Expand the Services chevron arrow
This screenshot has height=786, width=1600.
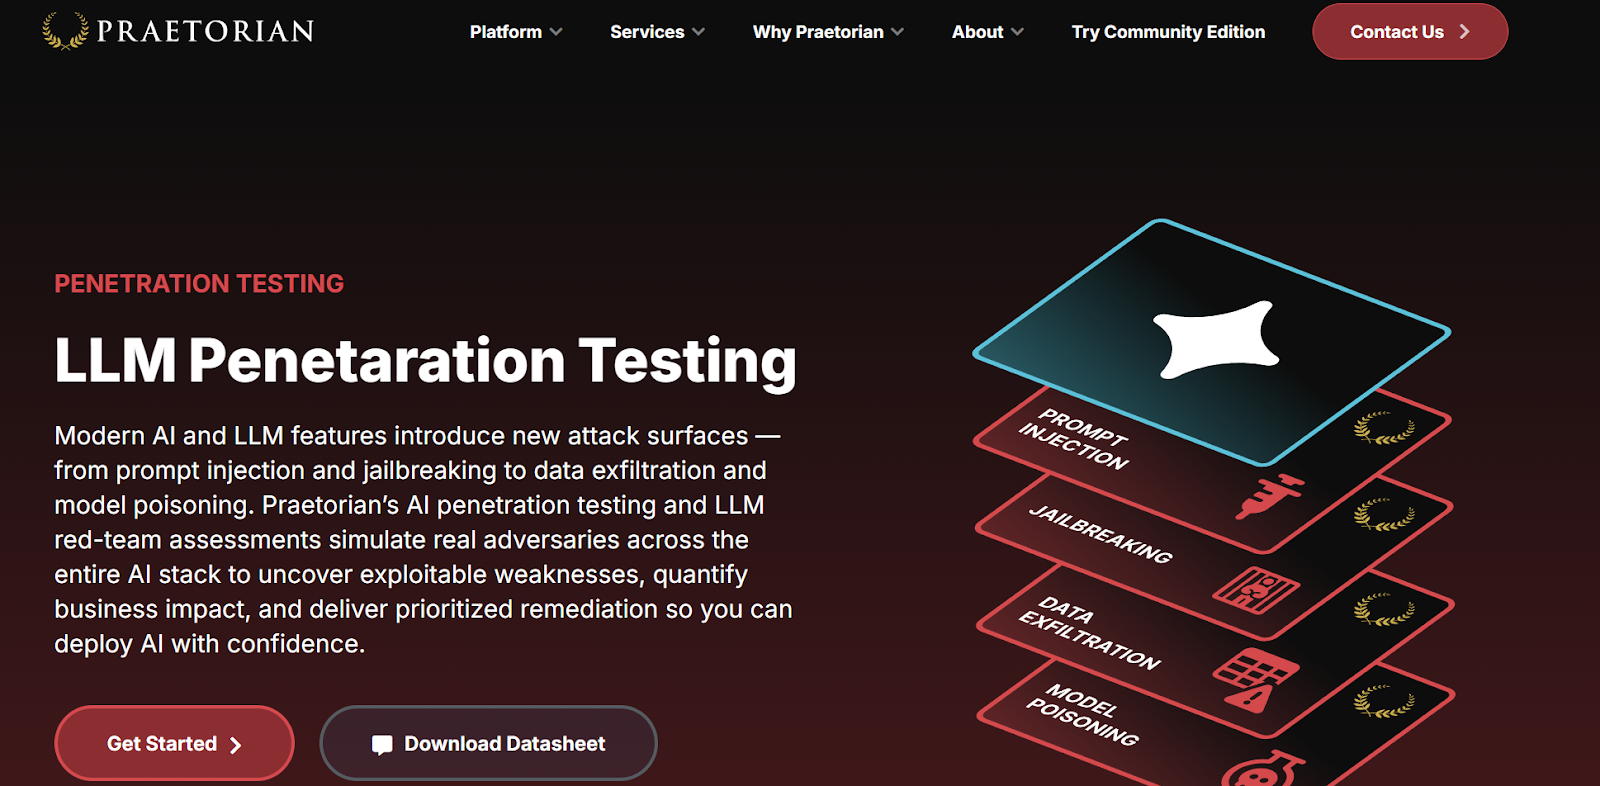point(698,32)
